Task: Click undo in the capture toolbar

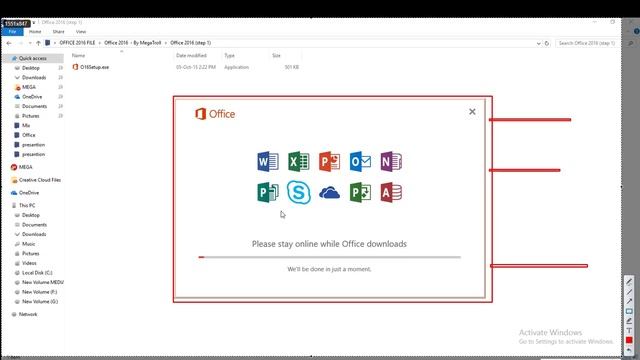Action: pos(629,350)
